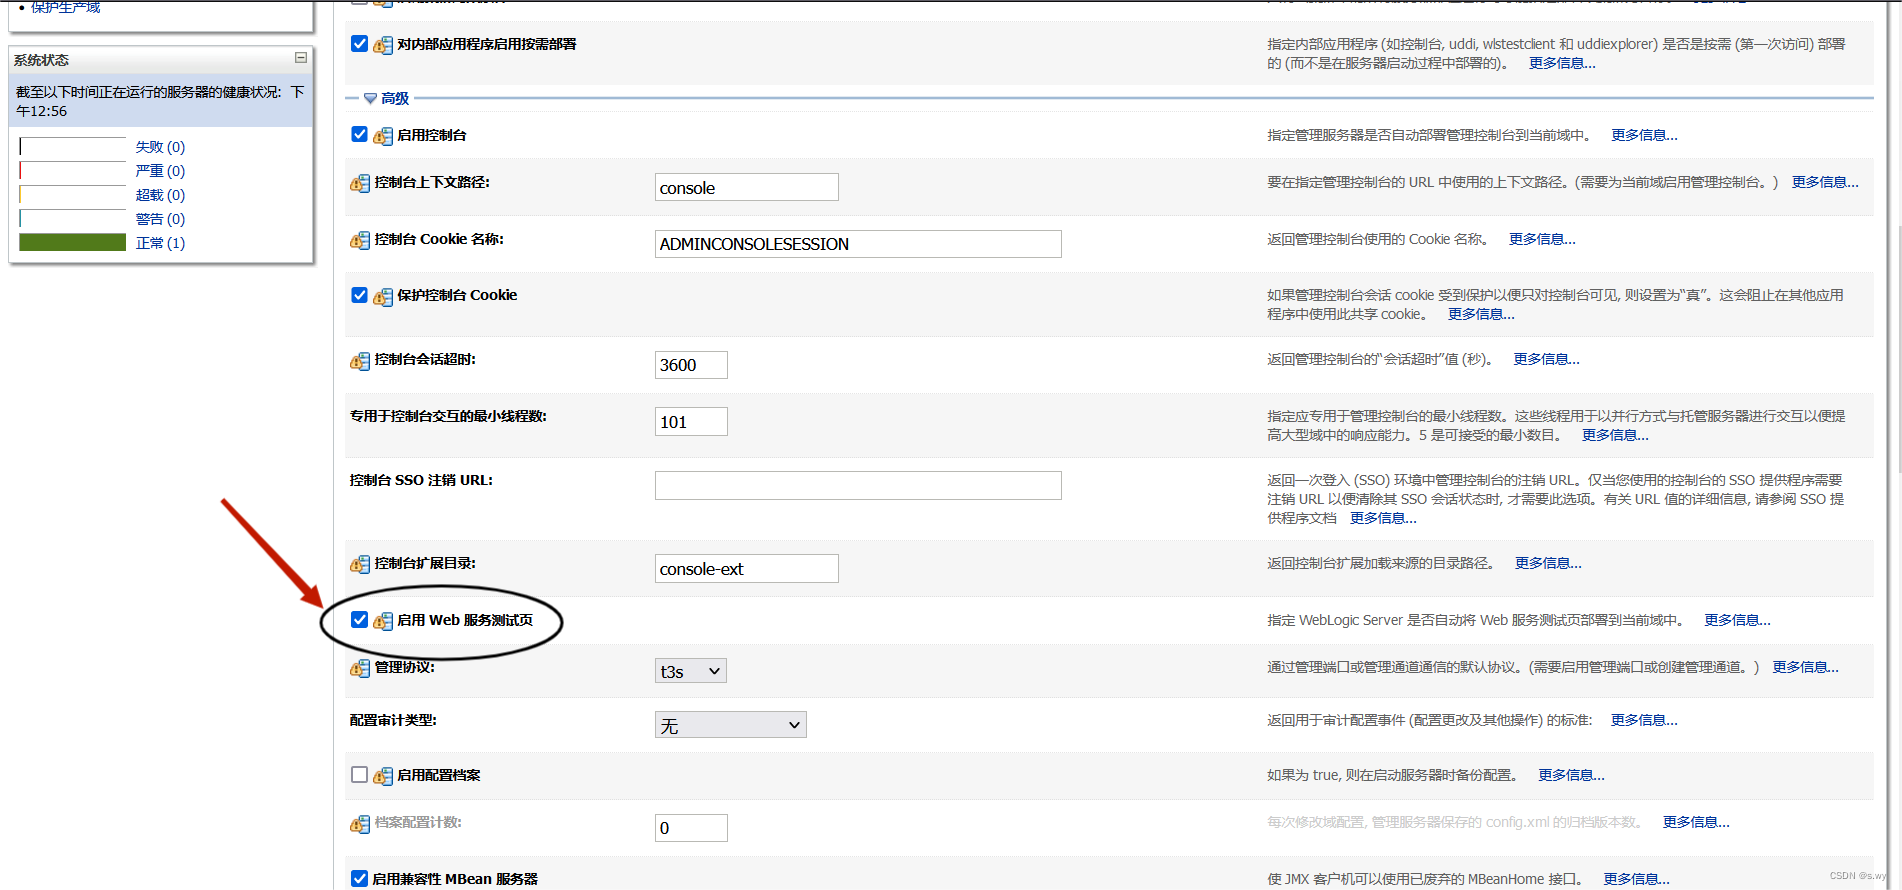
Task: Click the icon beside 控制台扩展目录
Action: (x=360, y=564)
